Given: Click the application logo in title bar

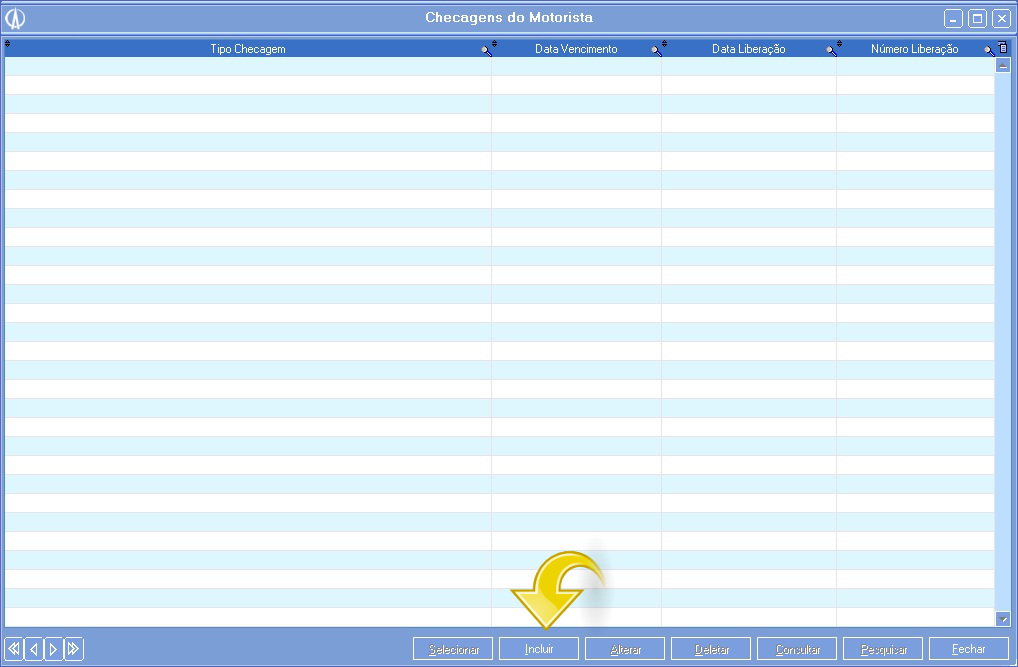Looking at the screenshot, I should pyautogui.click(x=15, y=18).
